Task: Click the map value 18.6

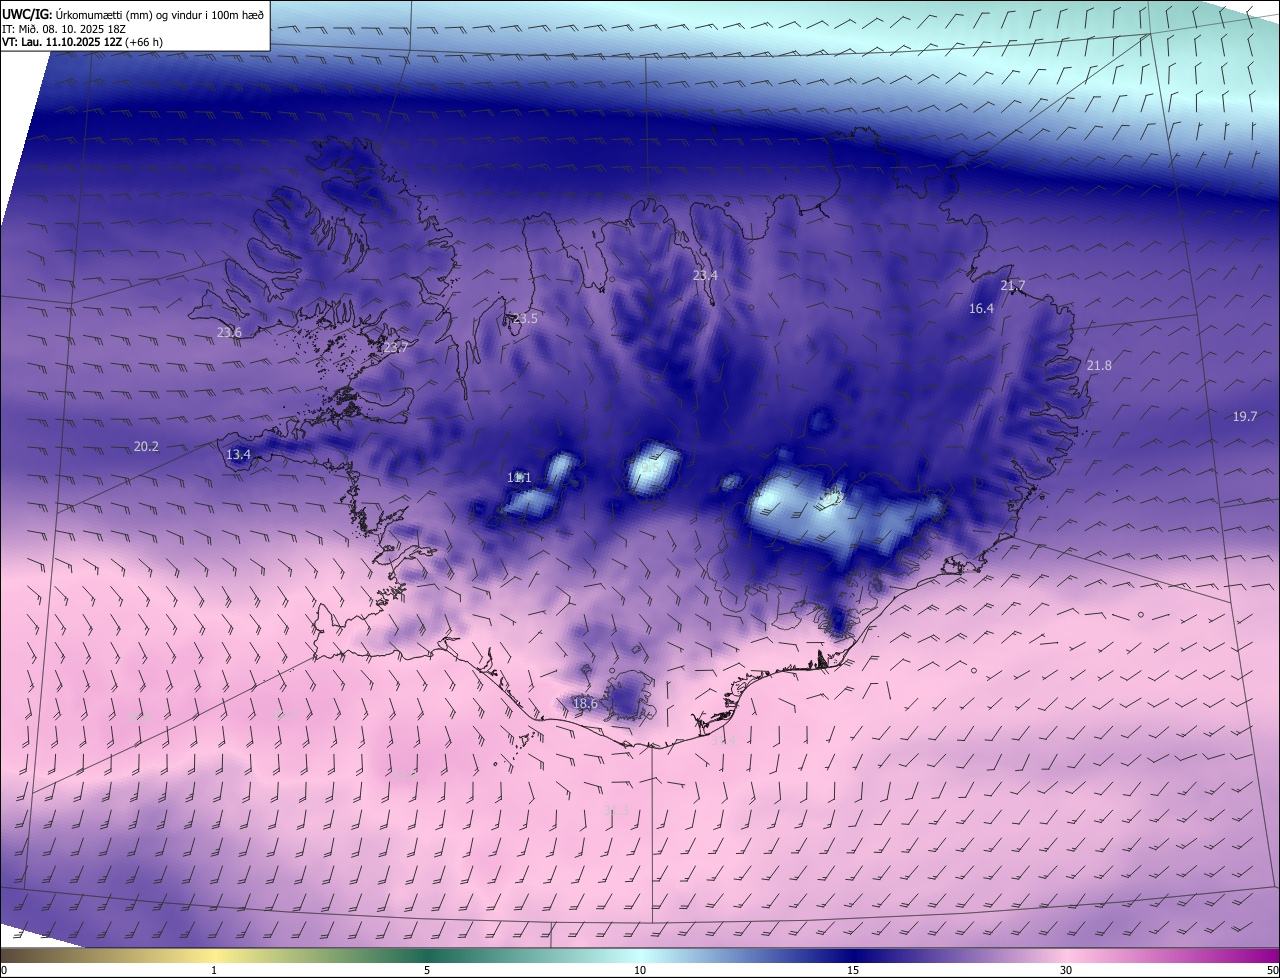Action: [x=585, y=703]
